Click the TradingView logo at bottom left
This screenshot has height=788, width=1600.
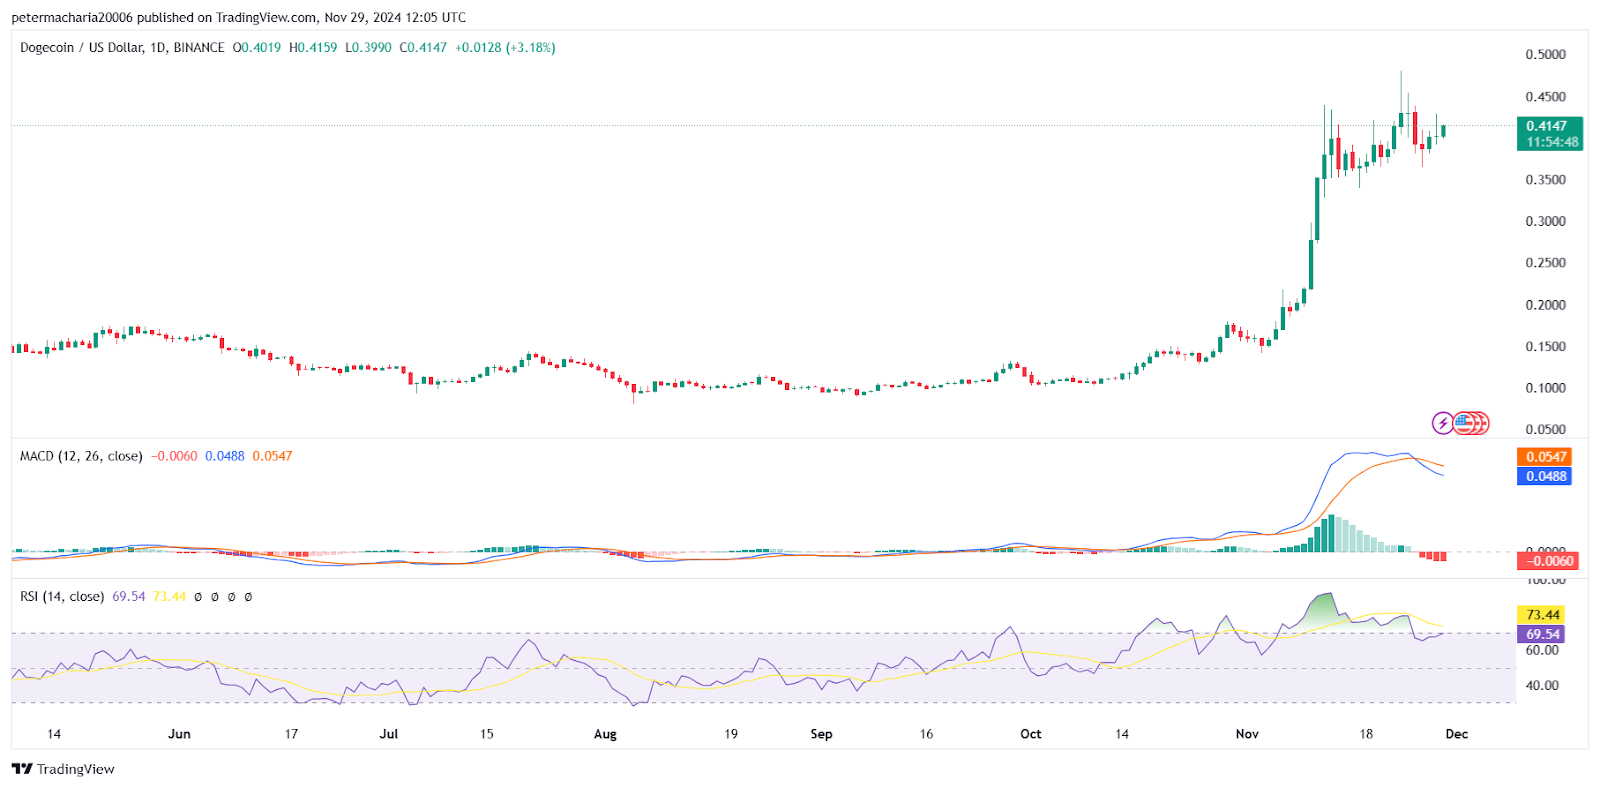(x=63, y=769)
